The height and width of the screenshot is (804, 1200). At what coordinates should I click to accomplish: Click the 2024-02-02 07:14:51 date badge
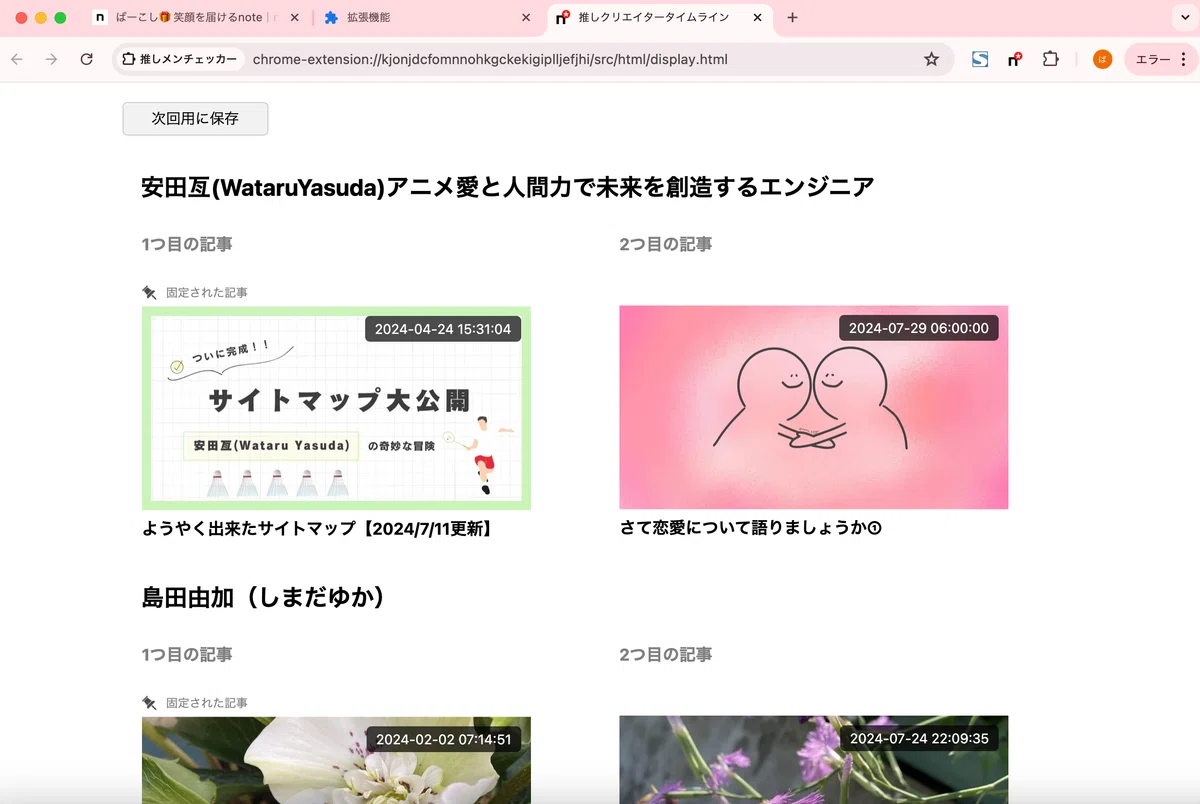coord(443,740)
